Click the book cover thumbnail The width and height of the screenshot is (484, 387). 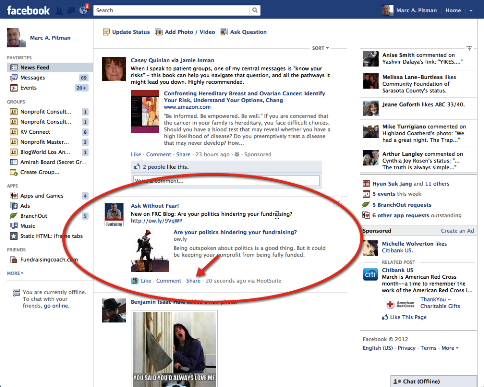145,111
